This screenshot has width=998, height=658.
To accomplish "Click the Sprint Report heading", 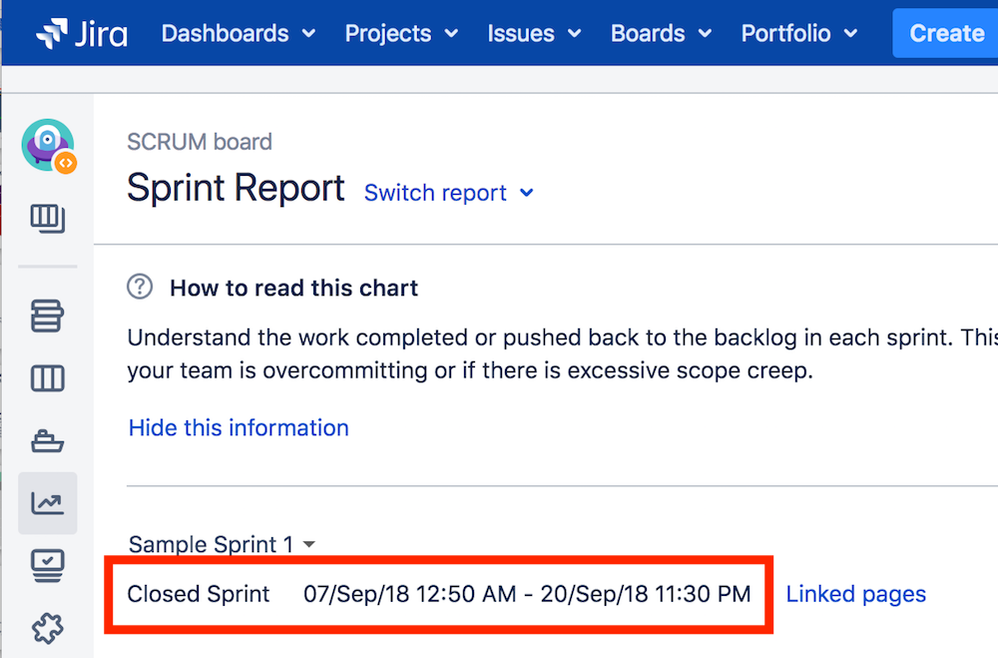I will tap(235, 188).
